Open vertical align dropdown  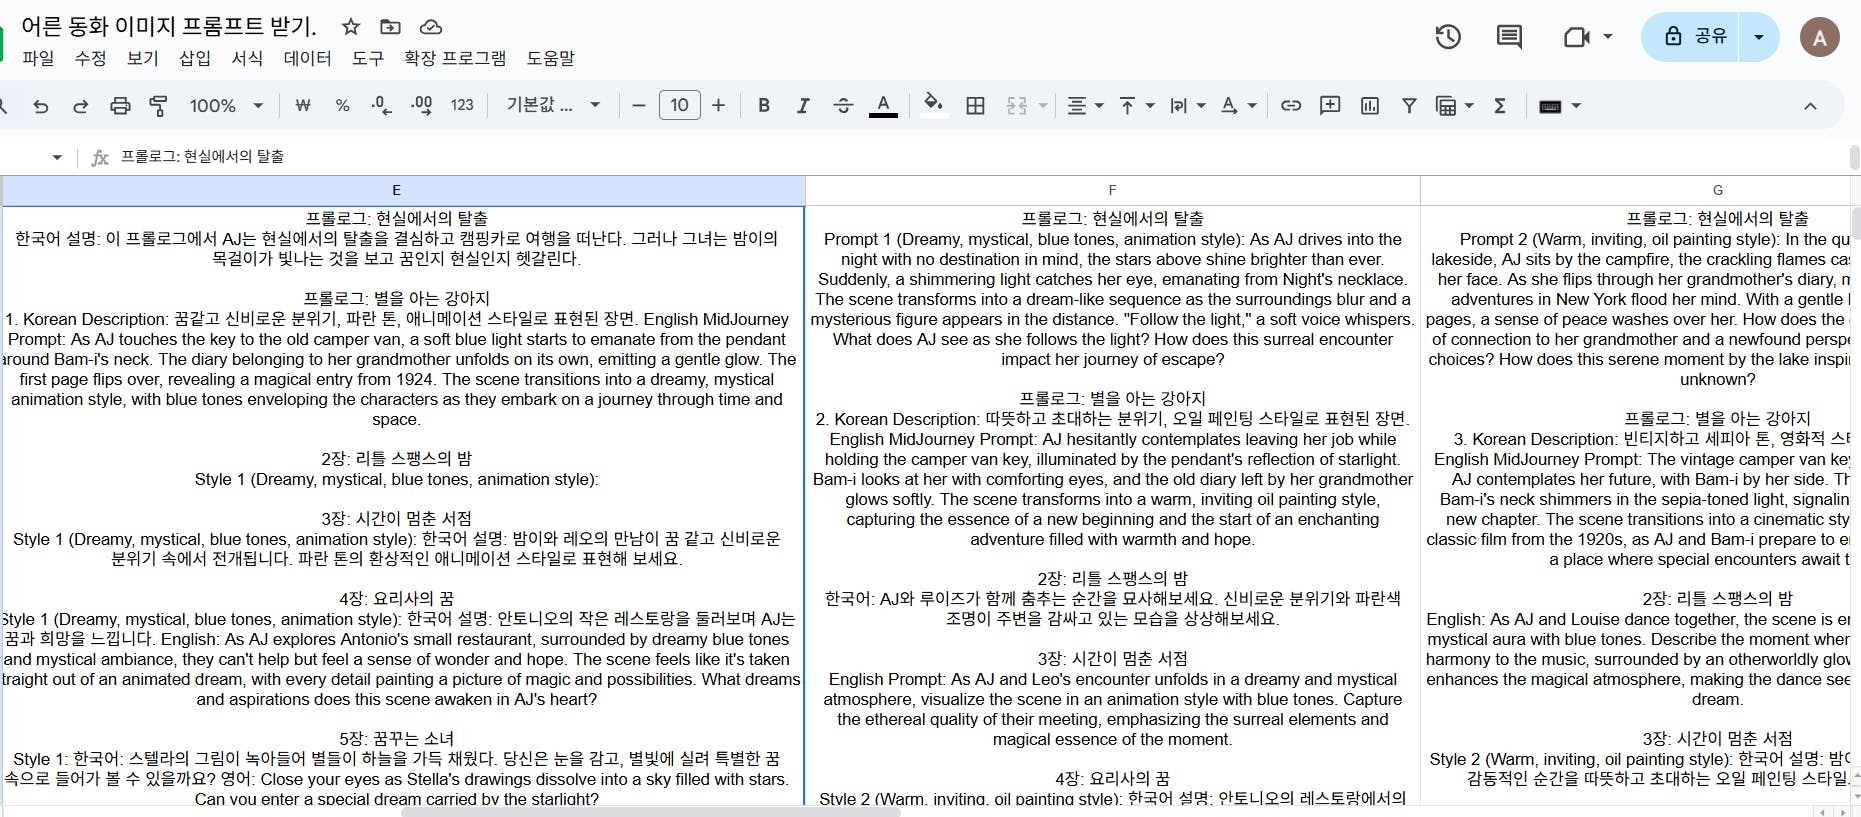1136,106
